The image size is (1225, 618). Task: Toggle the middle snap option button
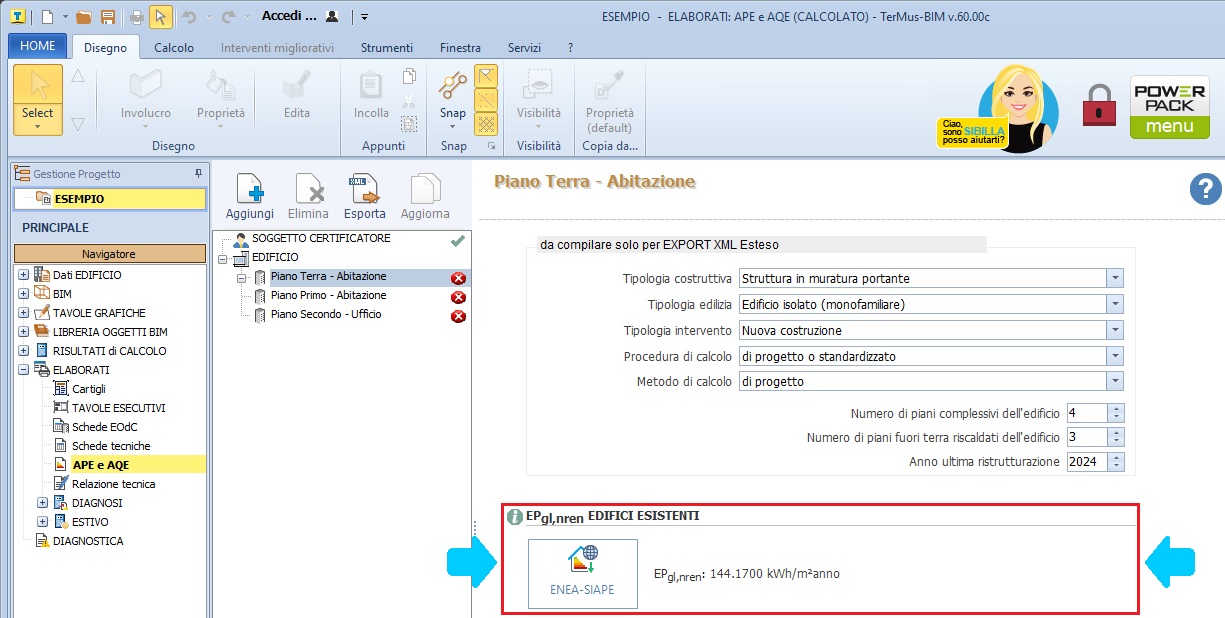(x=486, y=99)
